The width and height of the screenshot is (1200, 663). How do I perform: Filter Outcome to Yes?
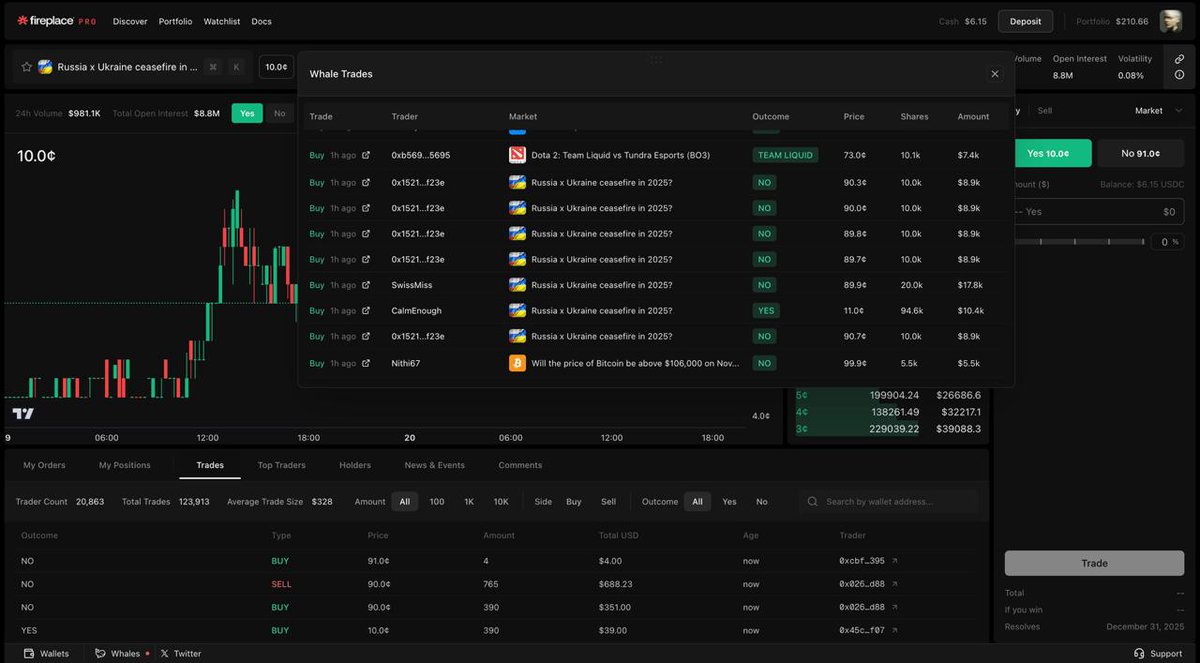click(729, 502)
